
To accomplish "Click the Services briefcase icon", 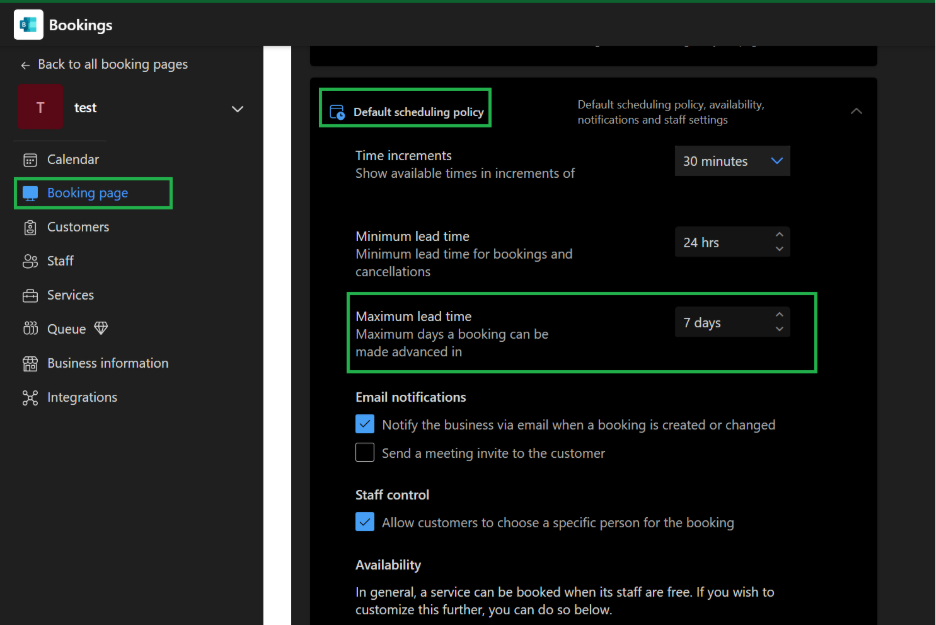I will pyautogui.click(x=30, y=295).
